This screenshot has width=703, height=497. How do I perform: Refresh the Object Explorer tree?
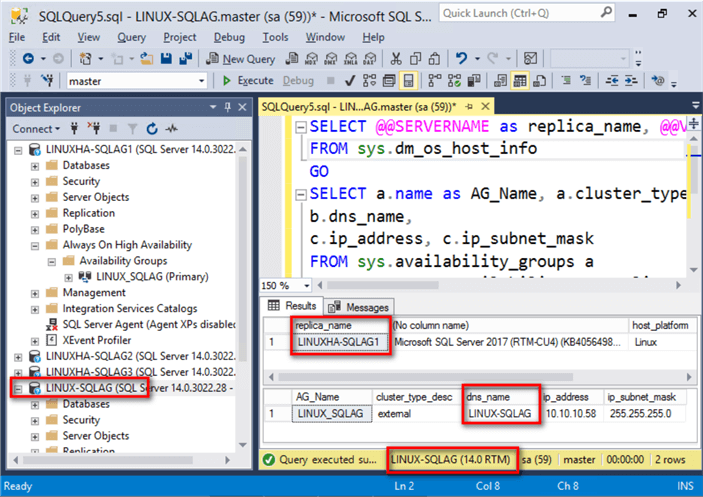point(151,128)
